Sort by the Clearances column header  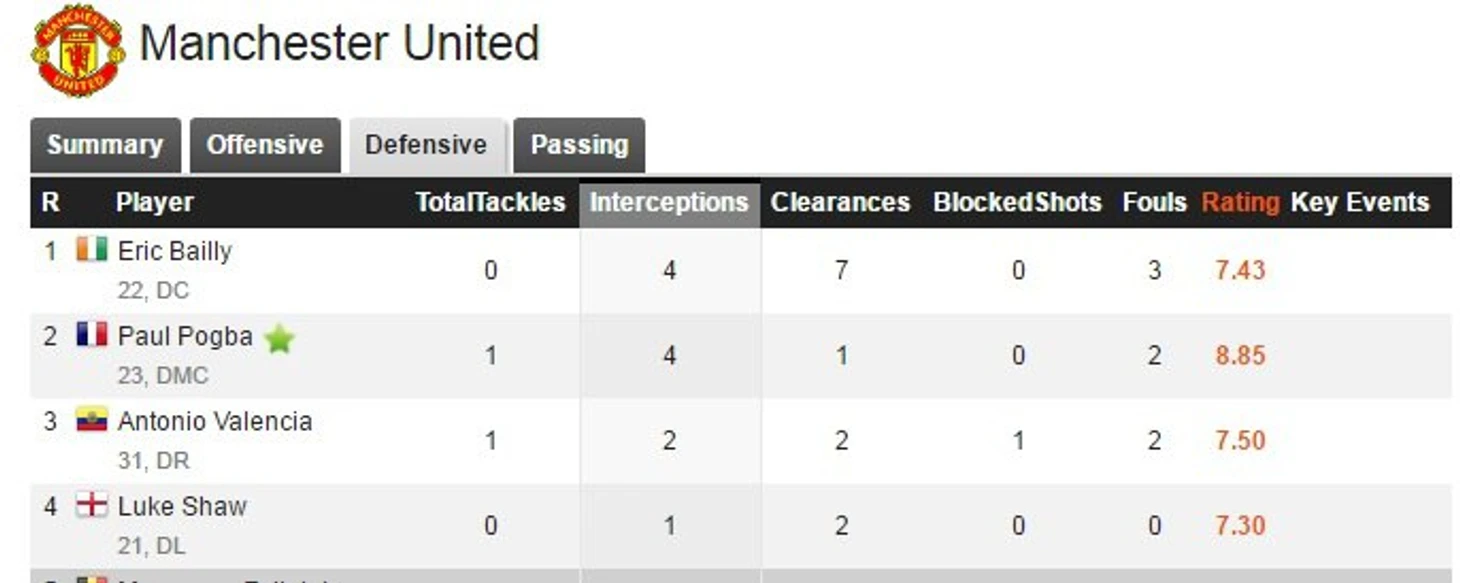(840, 202)
